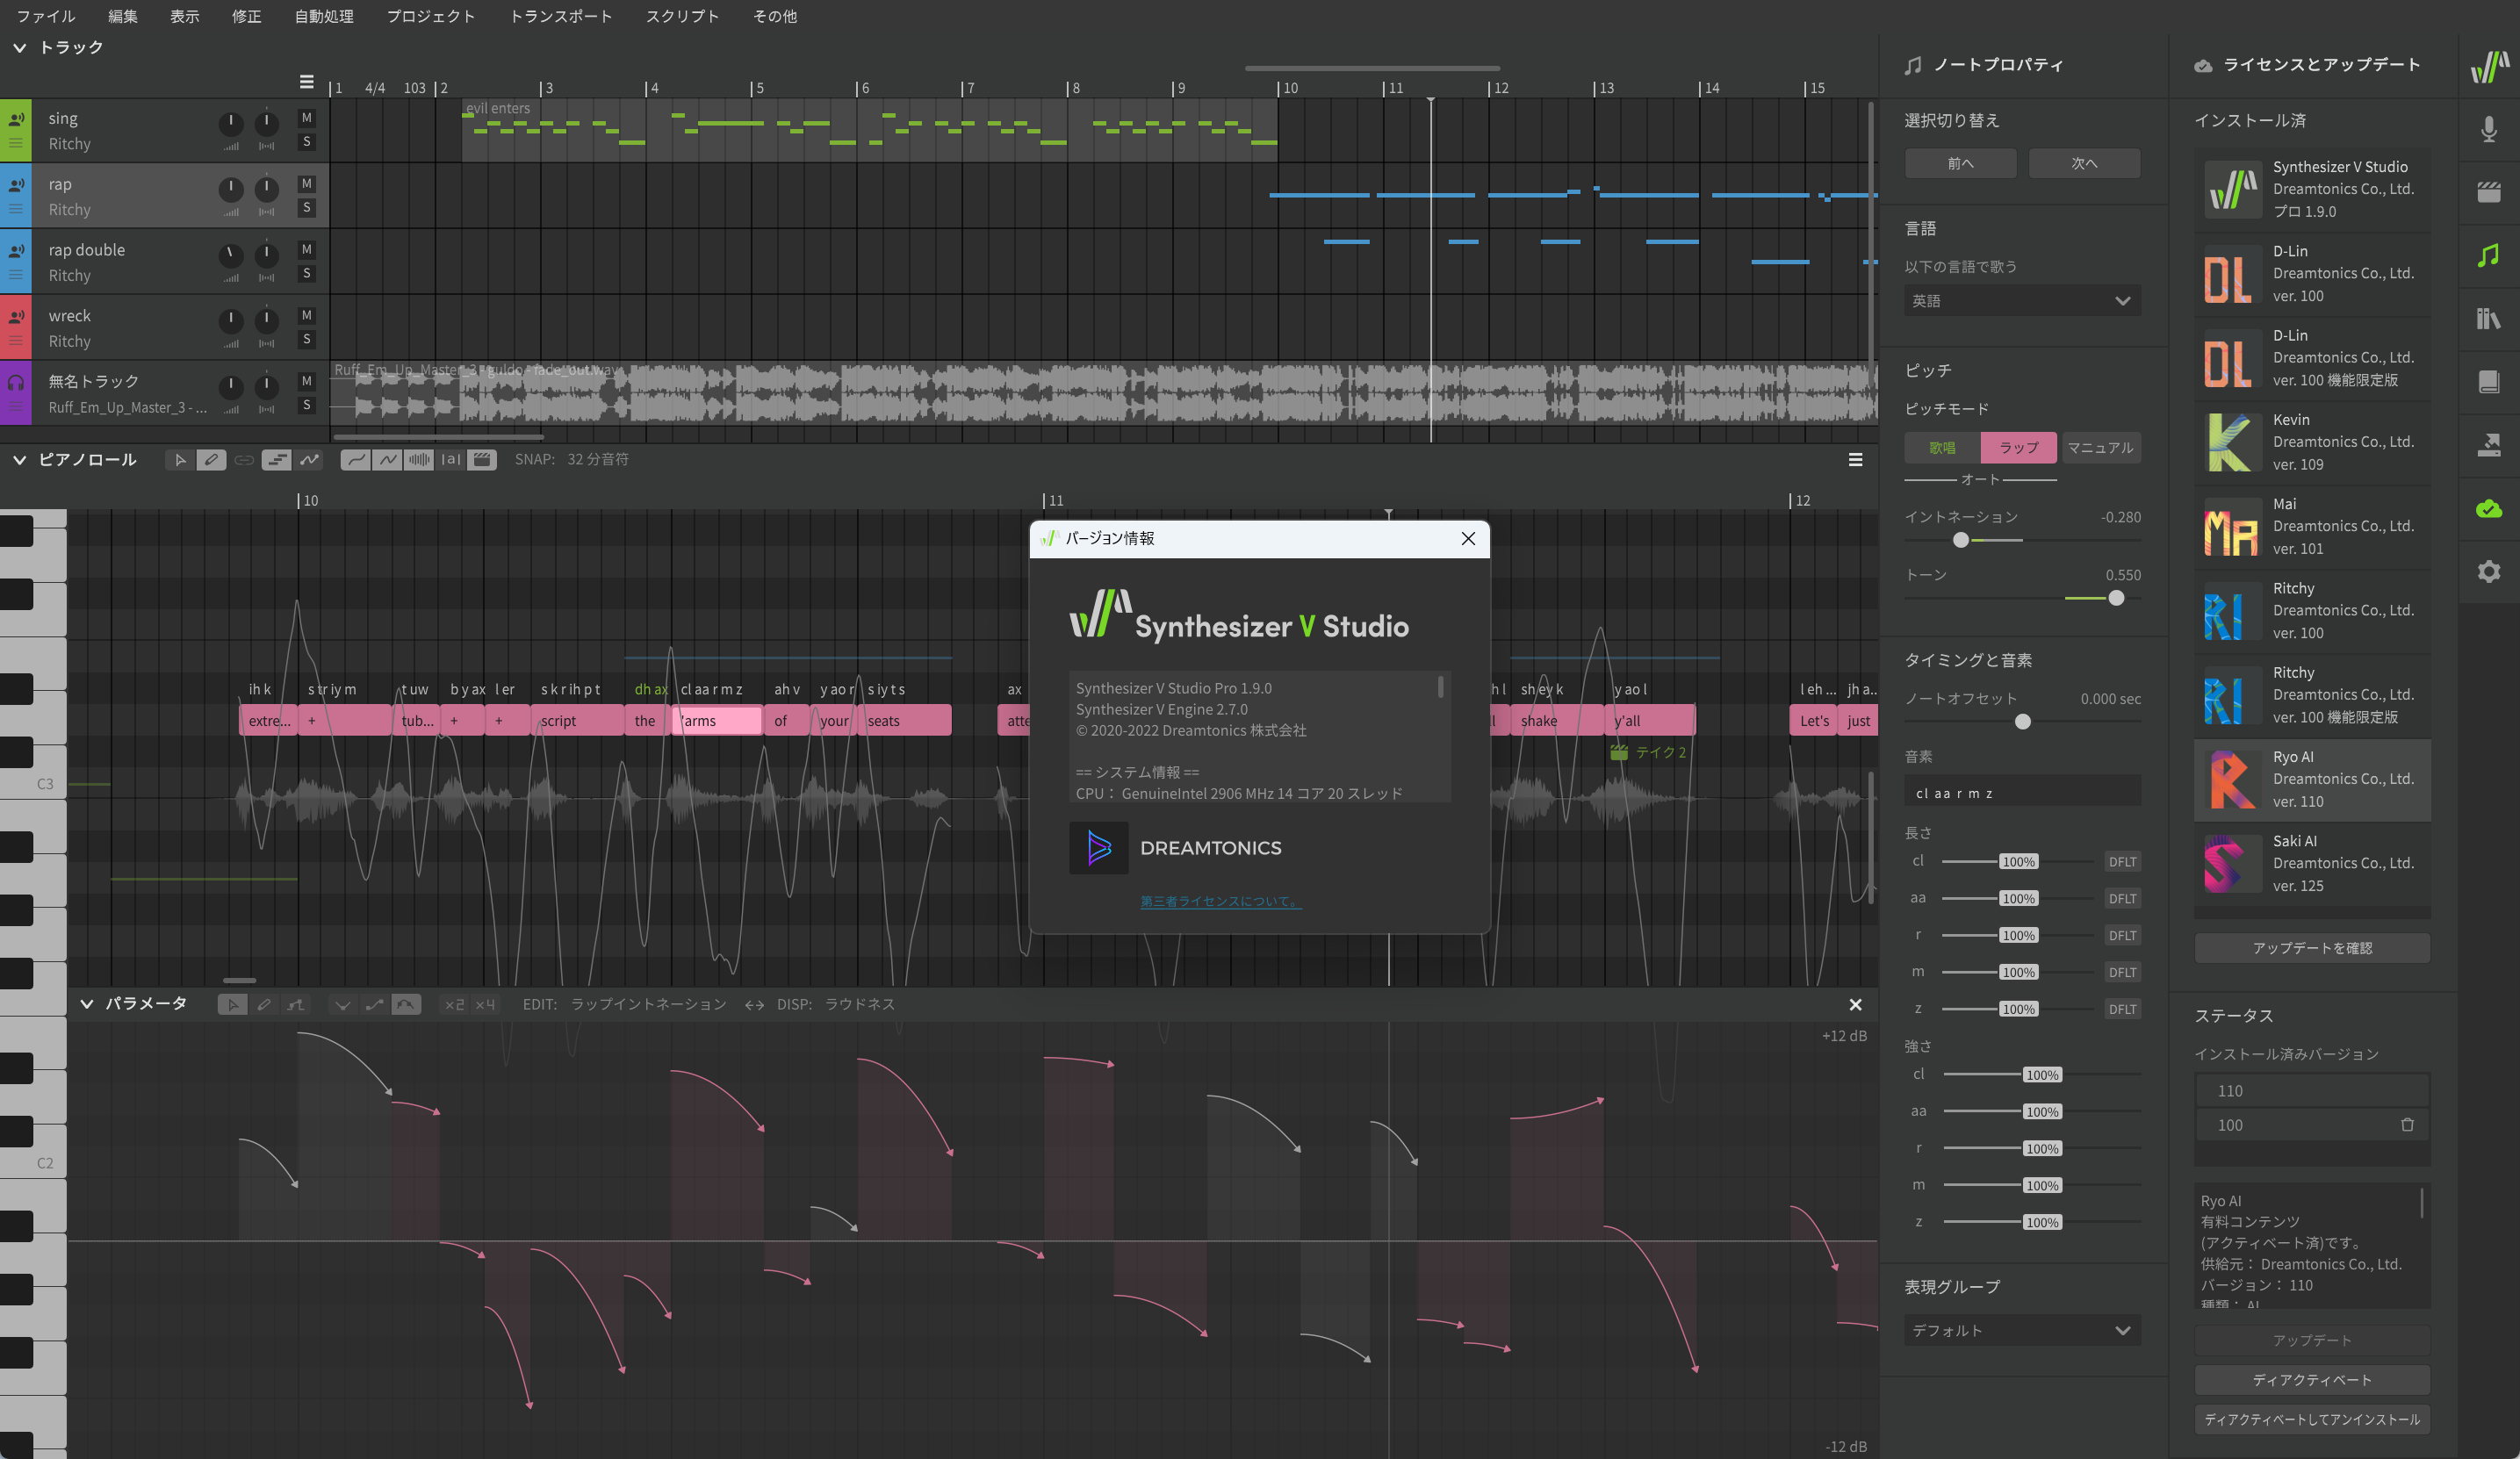Viewport: 2520px width, 1459px height.
Task: Select the pencil tool in piano roll toolbar
Action: [x=211, y=460]
